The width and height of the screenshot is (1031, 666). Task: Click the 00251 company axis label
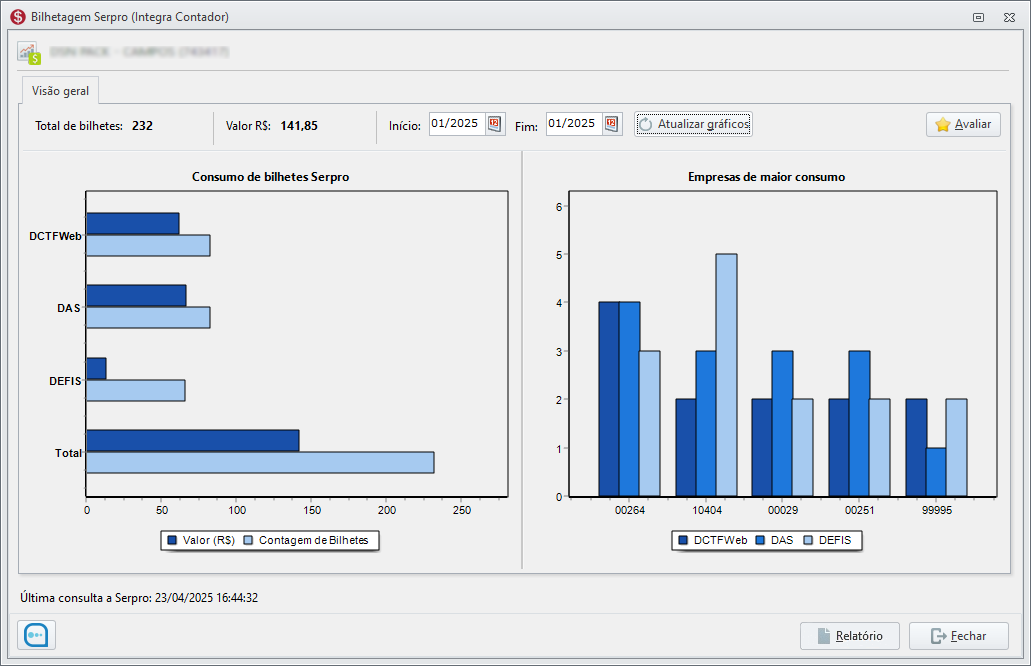859,510
